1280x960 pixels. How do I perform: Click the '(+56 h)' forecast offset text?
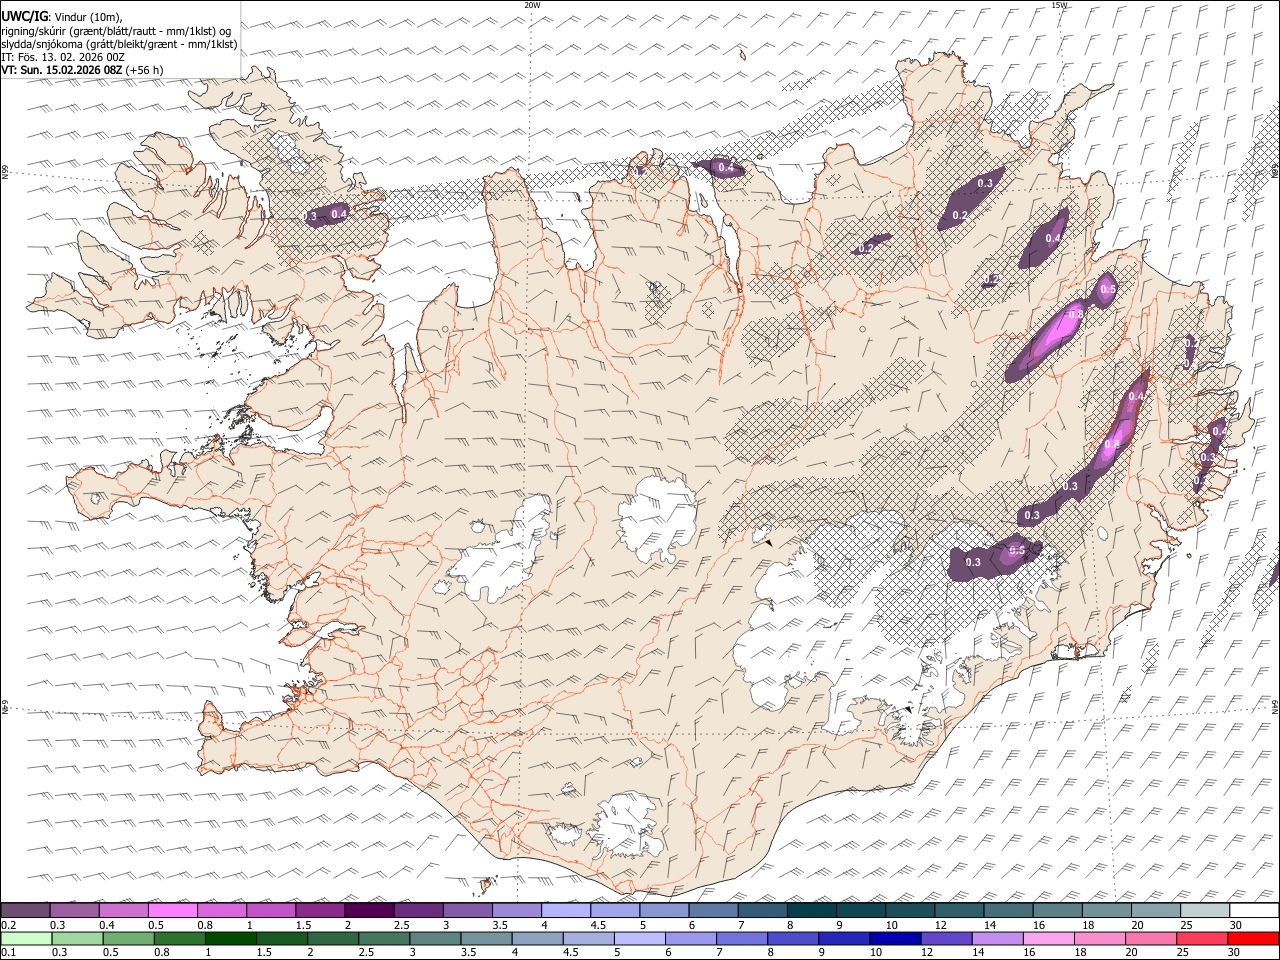pos(145,70)
